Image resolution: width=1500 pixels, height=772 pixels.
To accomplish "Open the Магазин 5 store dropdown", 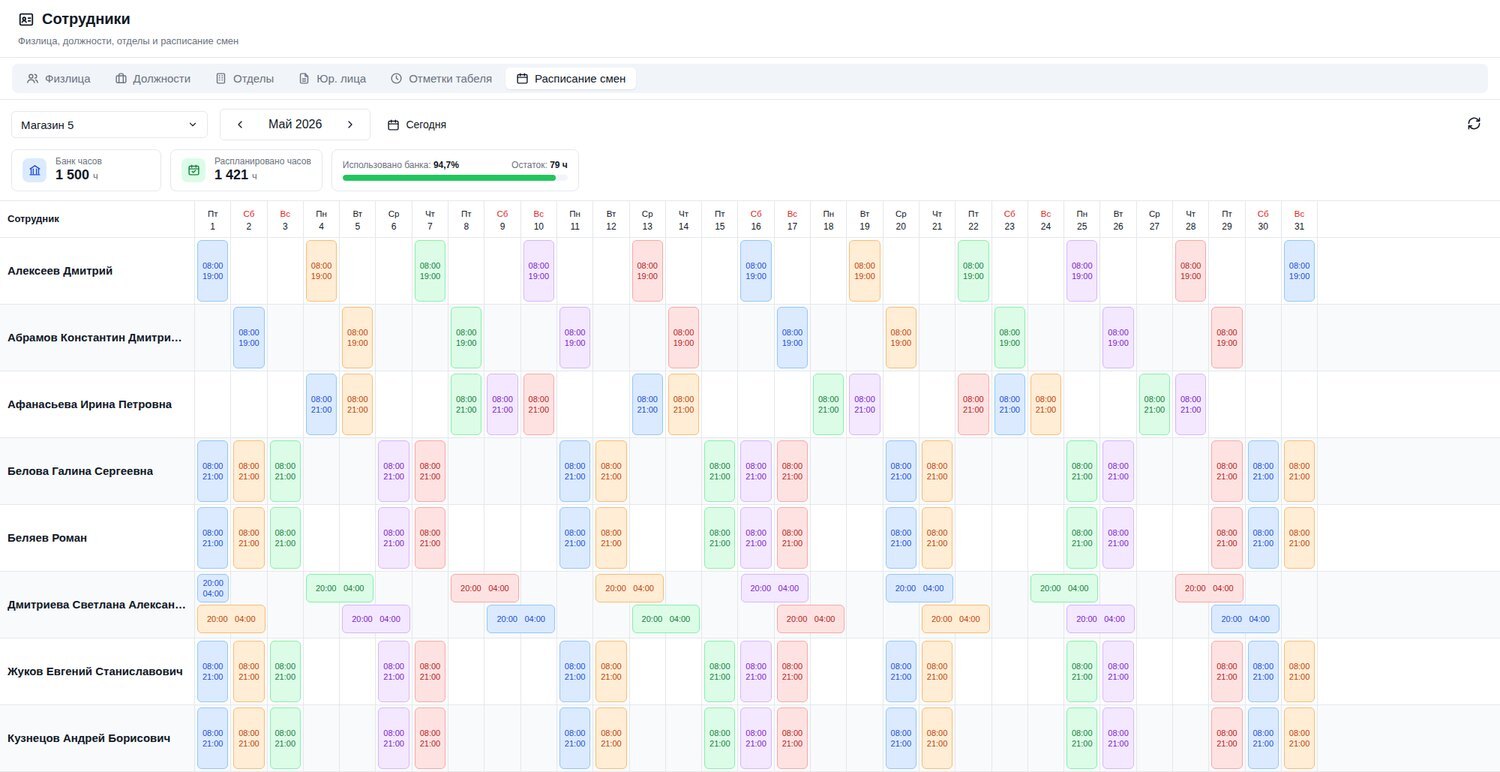I will tap(109, 125).
